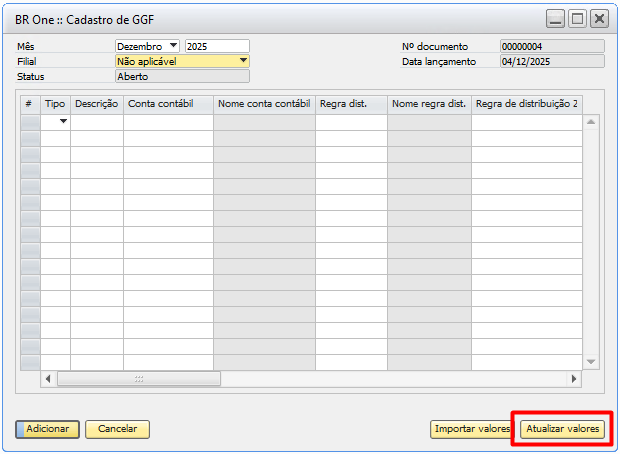
Task: Click the grid scroll down arrow
Action: tap(590, 361)
